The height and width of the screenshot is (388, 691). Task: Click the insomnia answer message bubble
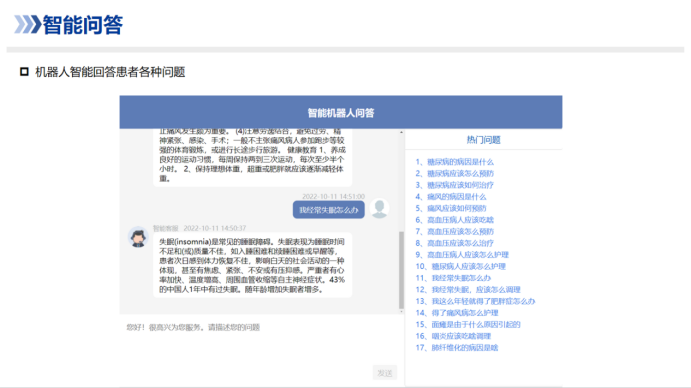tap(253, 265)
